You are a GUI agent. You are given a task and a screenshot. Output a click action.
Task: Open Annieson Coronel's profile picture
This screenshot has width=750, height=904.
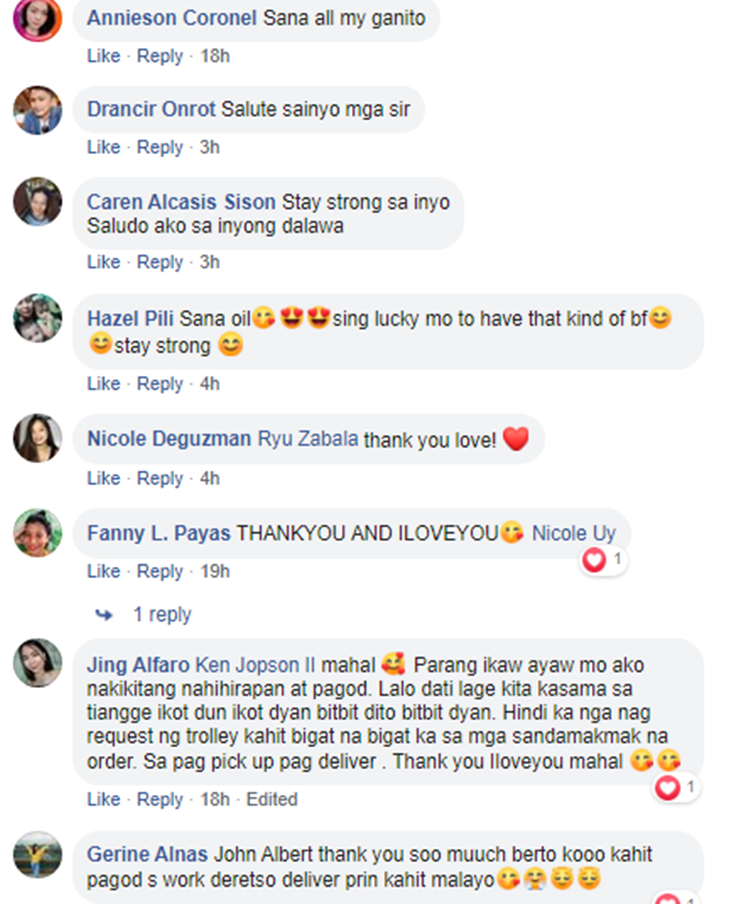(x=37, y=18)
